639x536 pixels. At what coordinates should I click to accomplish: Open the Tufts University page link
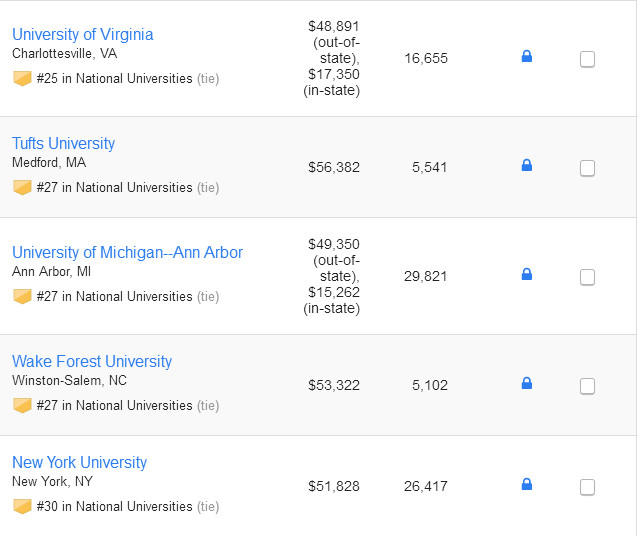[x=63, y=144]
